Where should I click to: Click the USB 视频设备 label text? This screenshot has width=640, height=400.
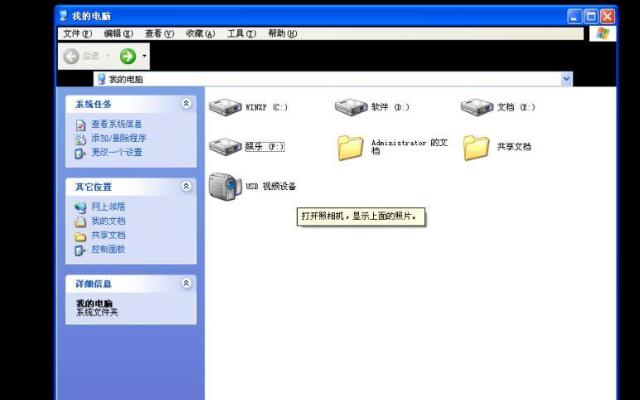pos(271,186)
